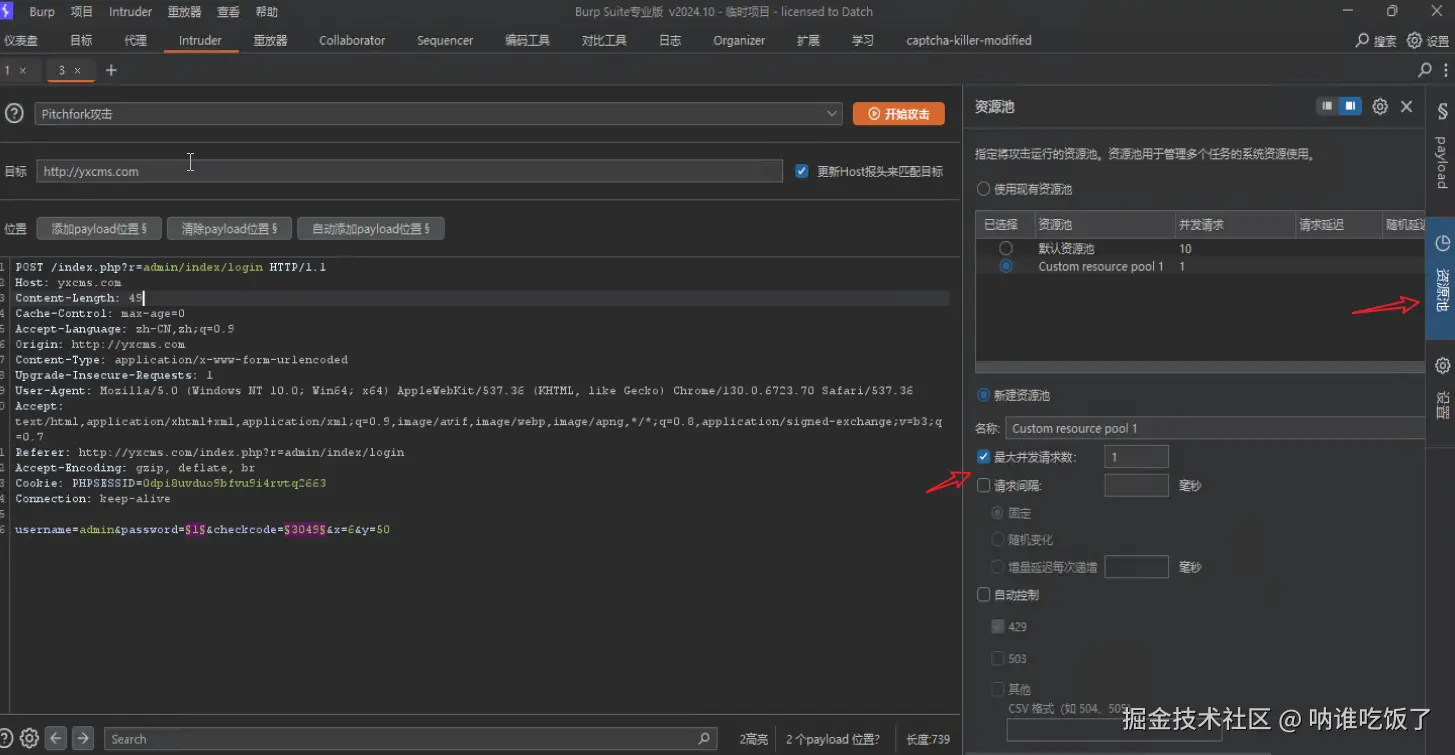Switch to the Organizer tab
Screen dimensions: 1455x755
coord(739,41)
